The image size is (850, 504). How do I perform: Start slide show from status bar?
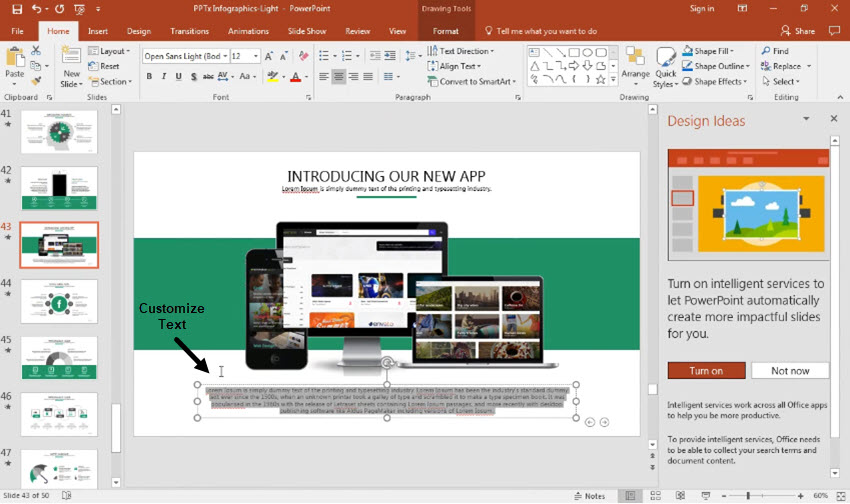[705, 496]
